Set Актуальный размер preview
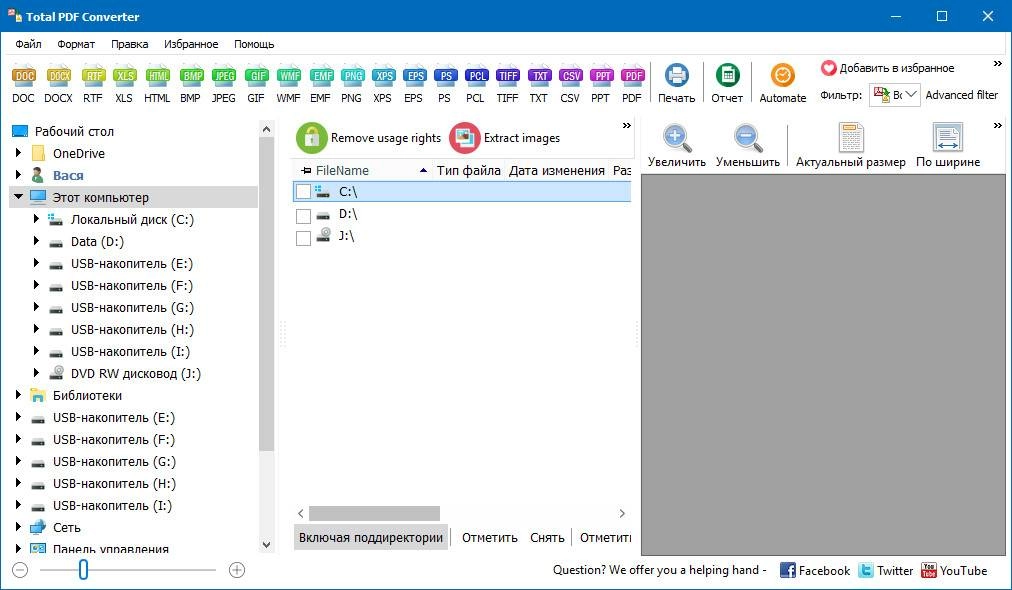1012x590 pixels. coord(851,146)
